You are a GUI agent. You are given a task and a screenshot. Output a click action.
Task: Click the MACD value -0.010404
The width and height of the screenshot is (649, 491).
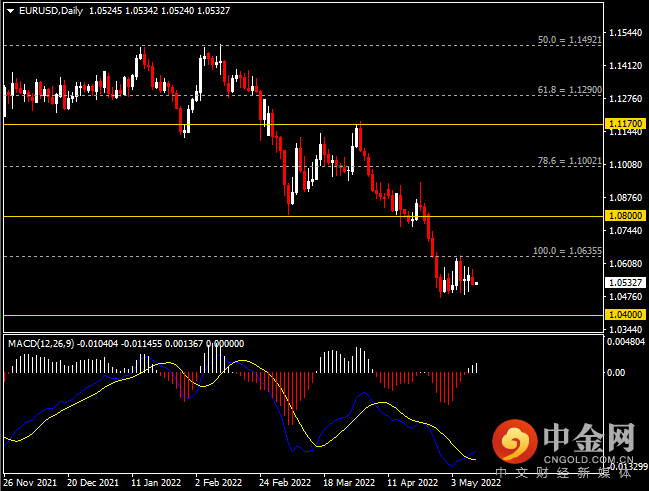point(98,344)
